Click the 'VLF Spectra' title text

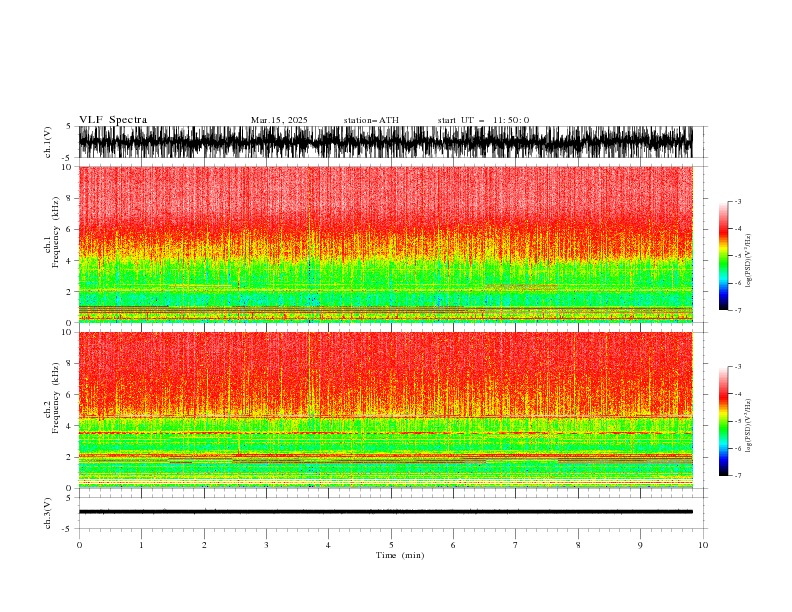[x=113, y=120]
